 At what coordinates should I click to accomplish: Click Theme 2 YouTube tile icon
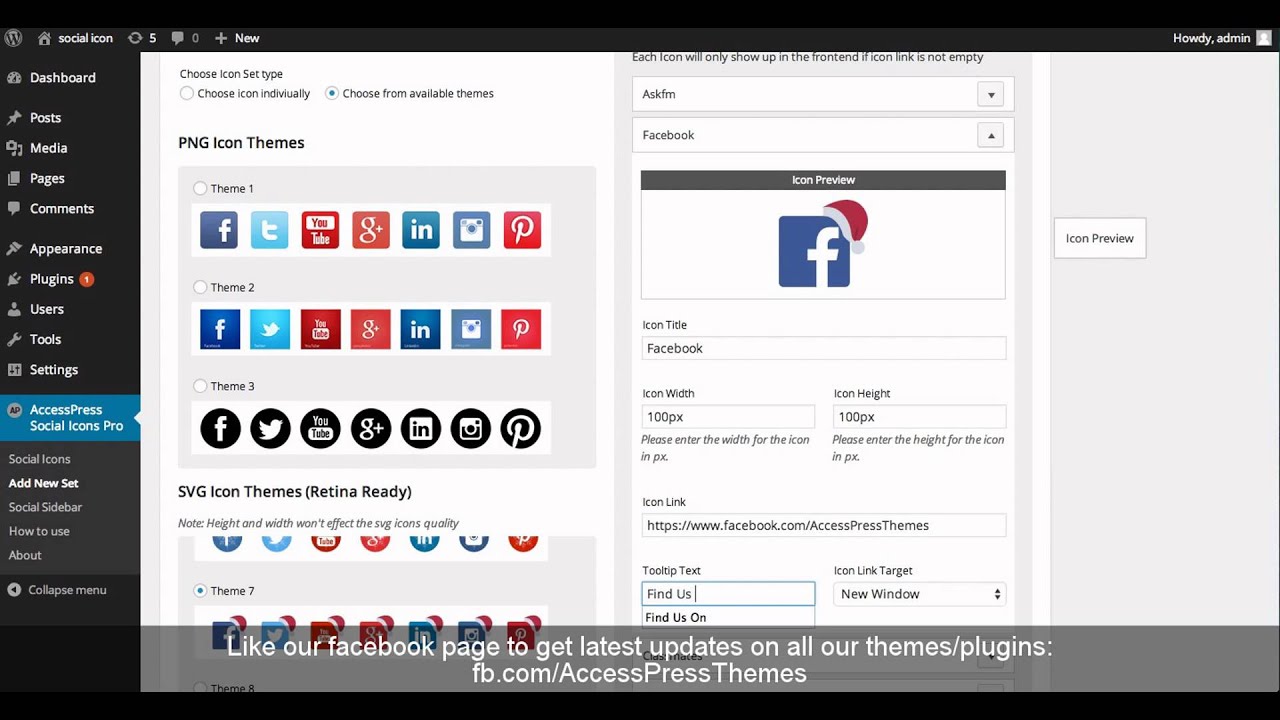pos(320,329)
